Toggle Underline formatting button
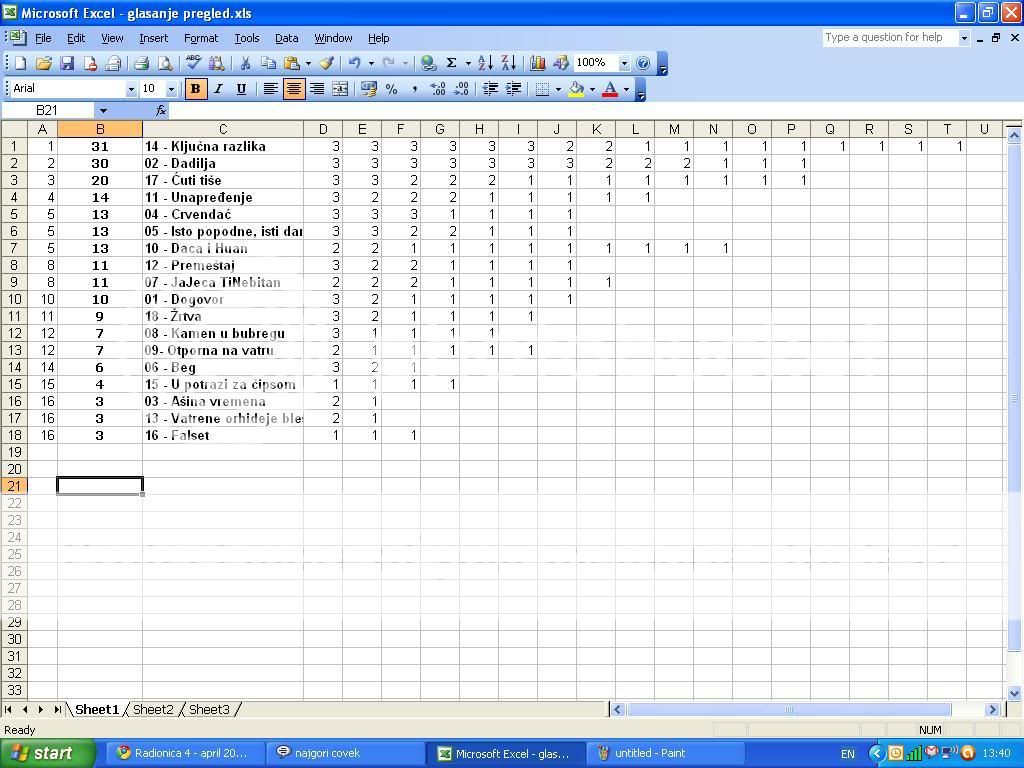 [x=241, y=89]
